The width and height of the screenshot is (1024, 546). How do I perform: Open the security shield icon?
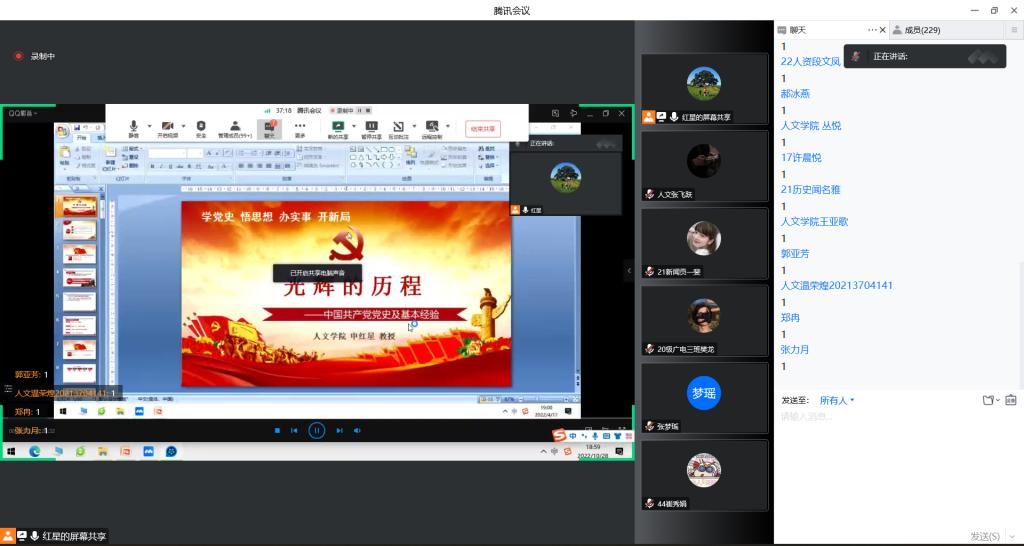pyautogui.click(x=201, y=127)
